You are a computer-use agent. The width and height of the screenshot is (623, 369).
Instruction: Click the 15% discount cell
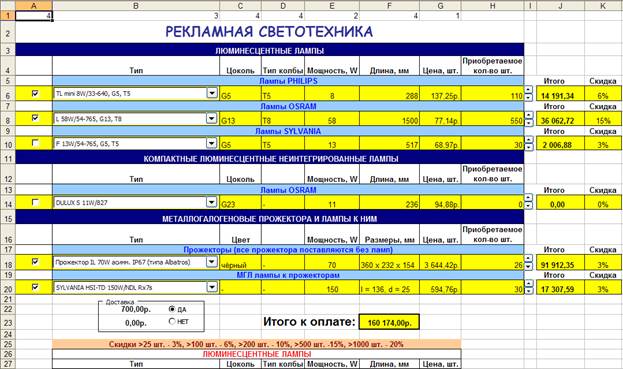pos(603,119)
